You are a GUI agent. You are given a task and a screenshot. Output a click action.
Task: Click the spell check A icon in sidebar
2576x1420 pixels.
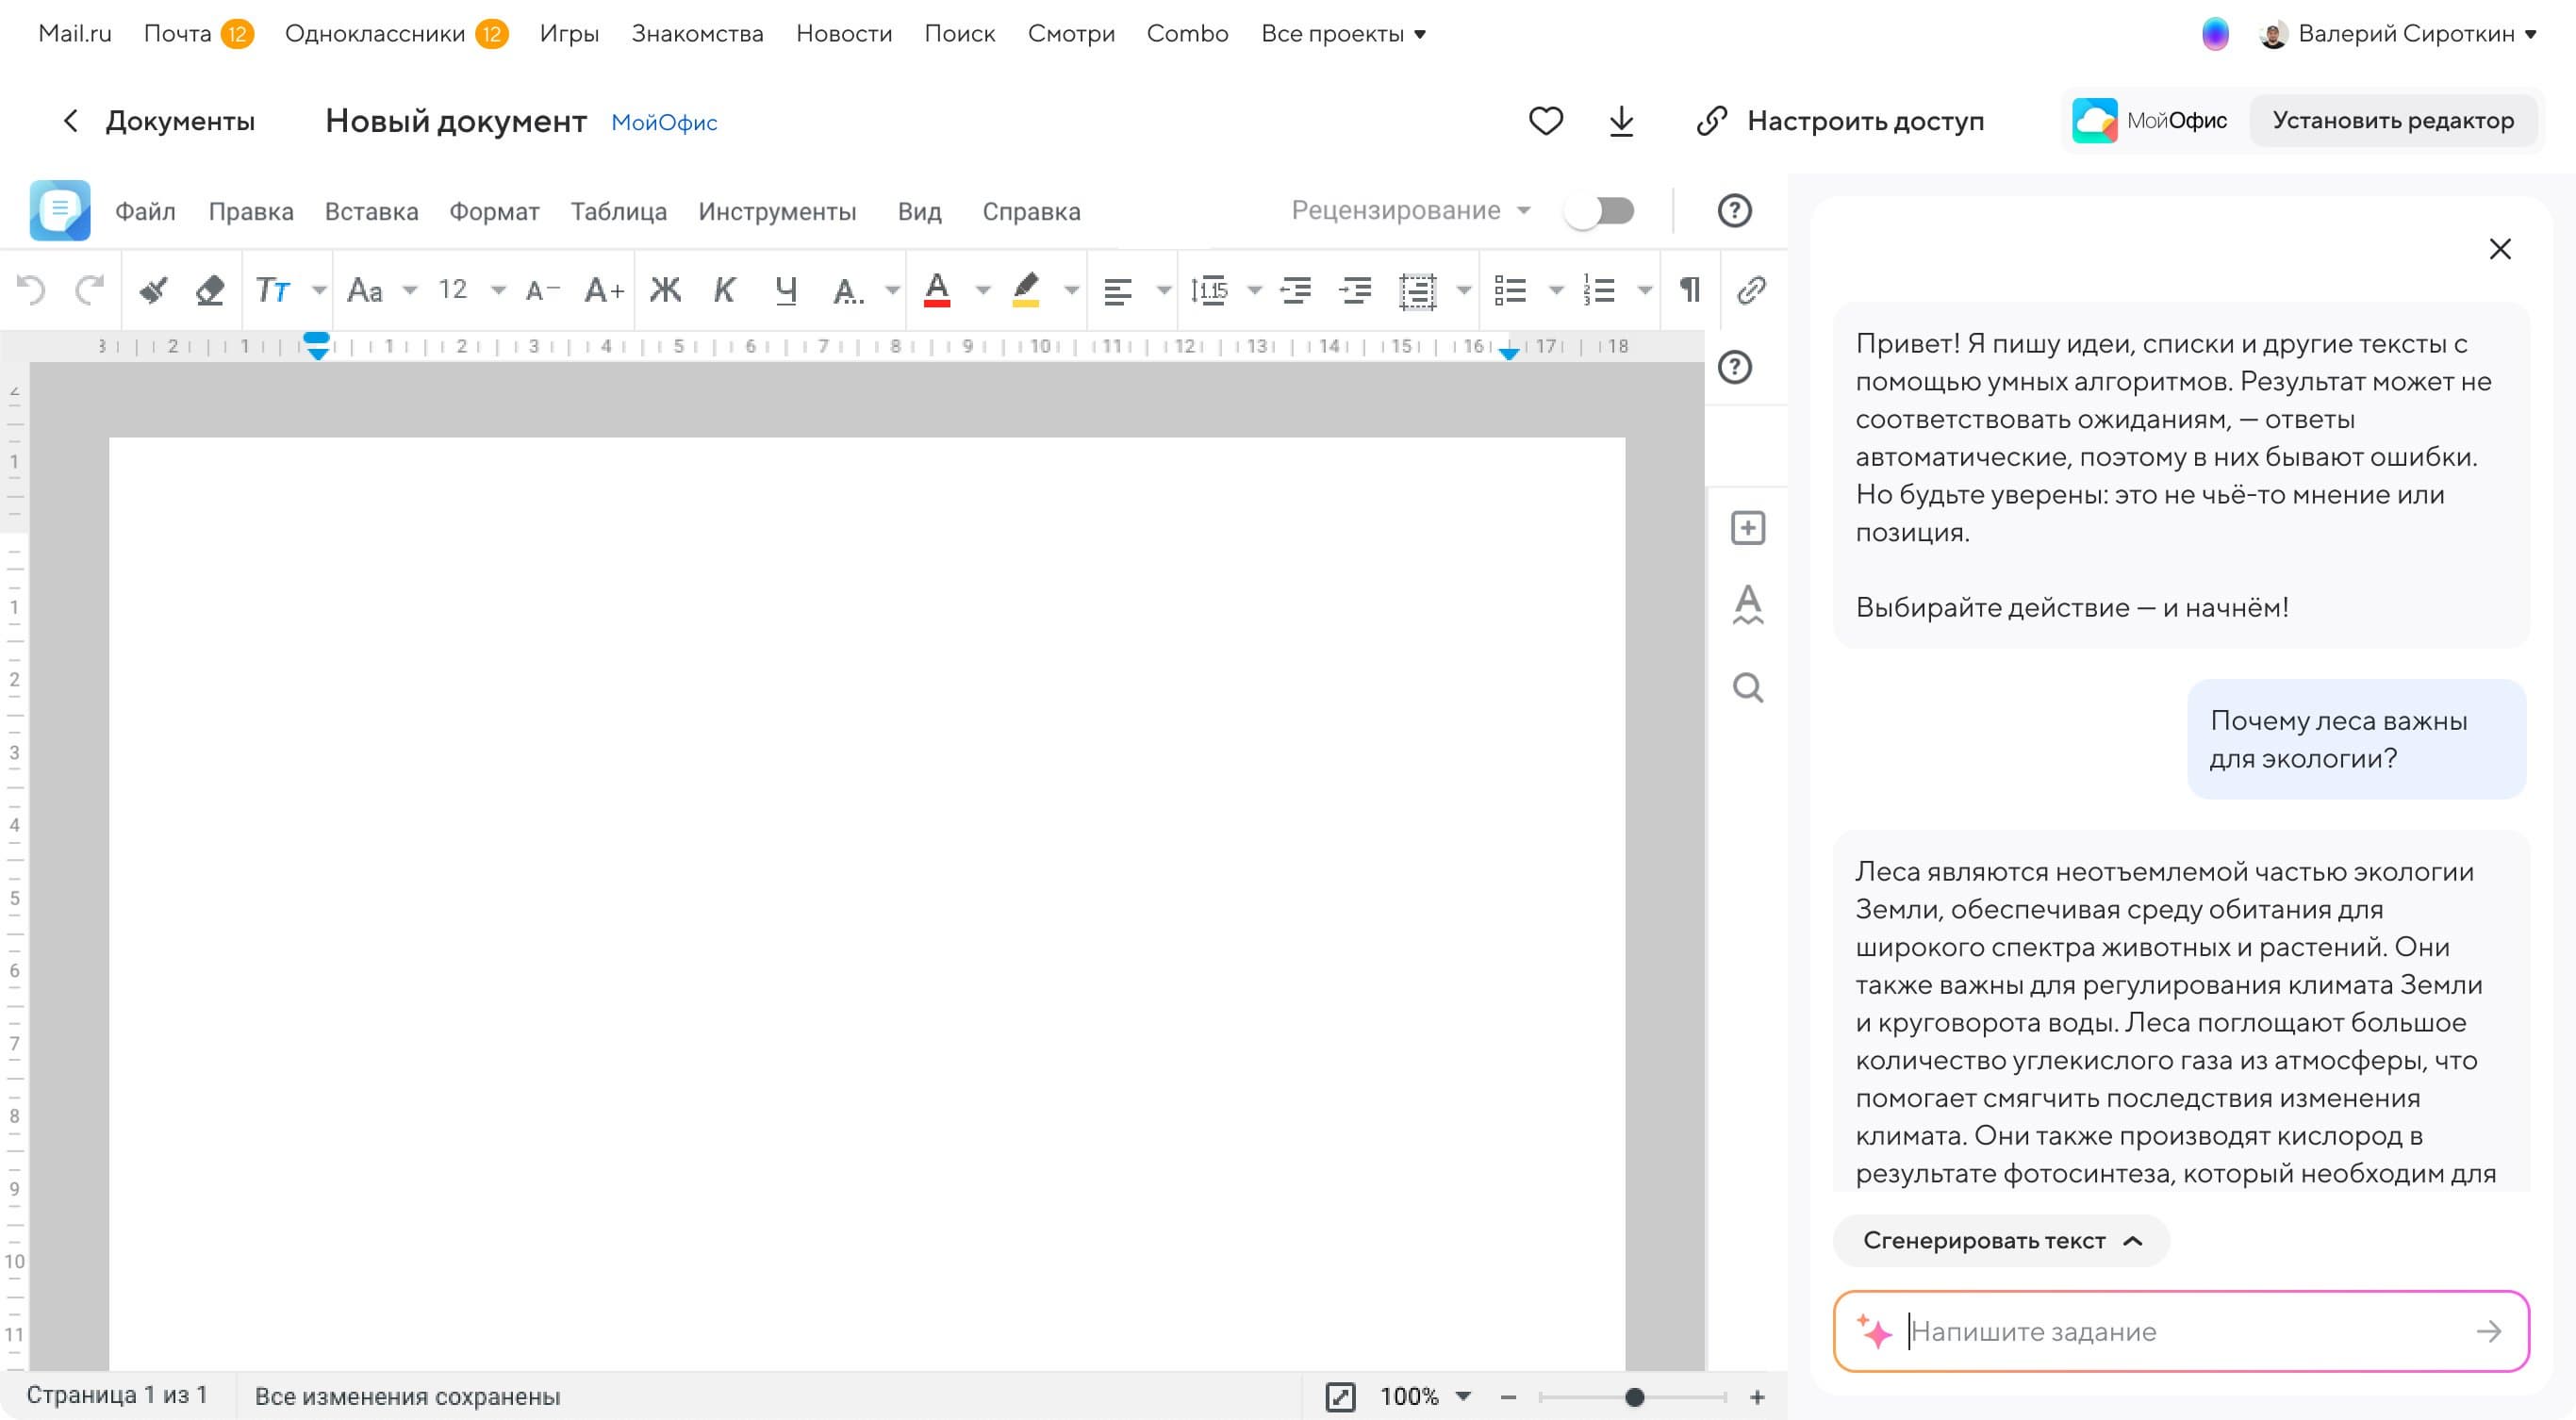[1747, 605]
